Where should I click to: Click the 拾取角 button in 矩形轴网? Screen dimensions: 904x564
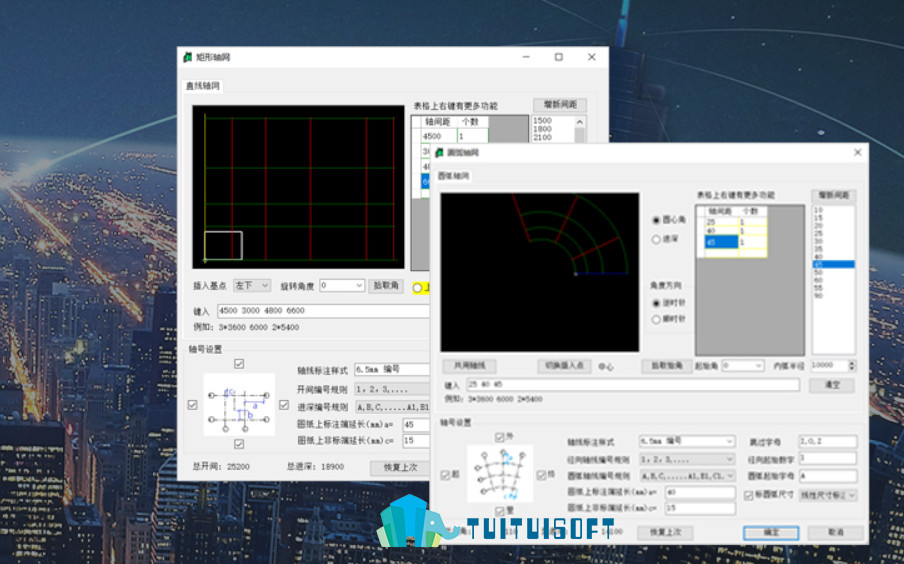pos(386,285)
